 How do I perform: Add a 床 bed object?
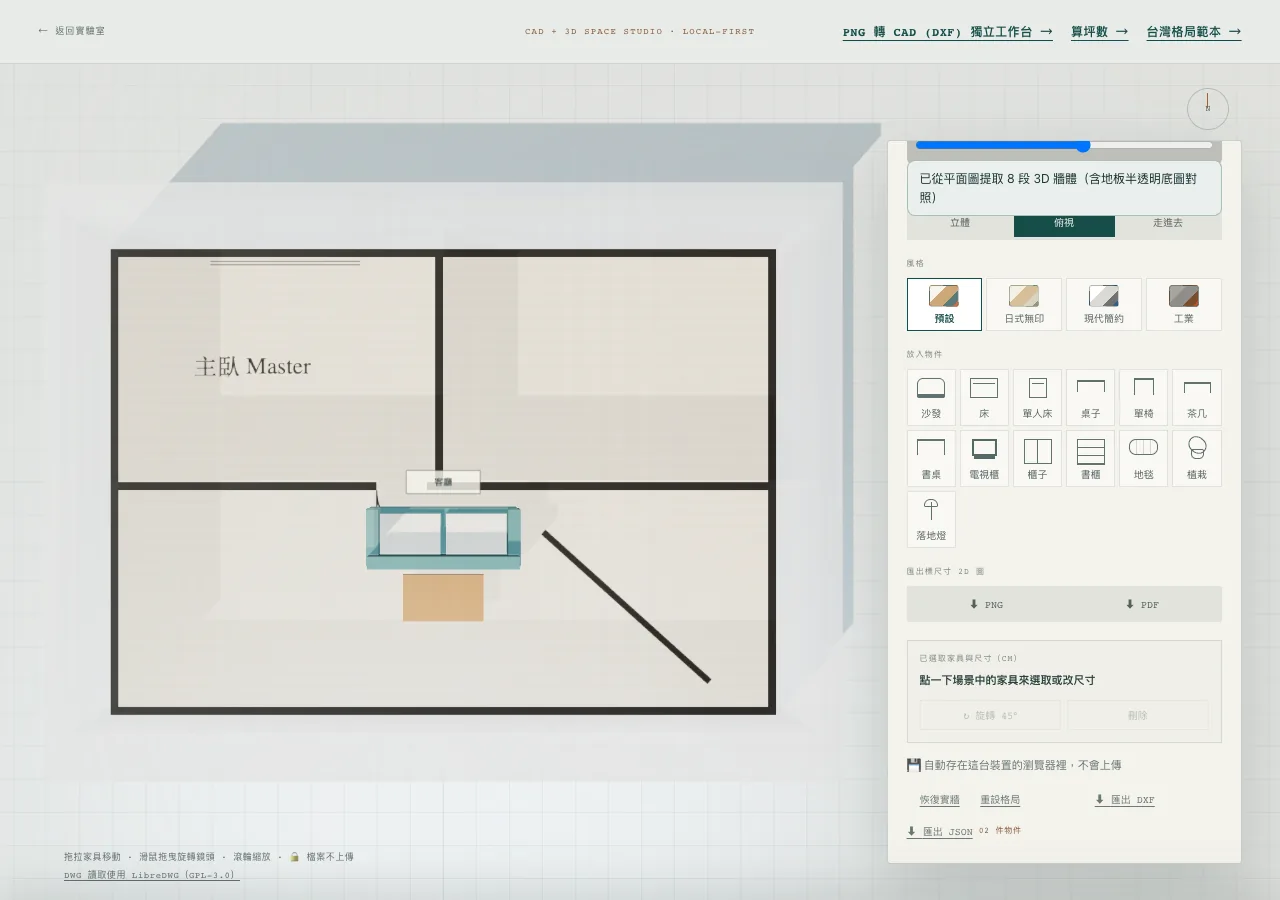[x=984, y=398]
